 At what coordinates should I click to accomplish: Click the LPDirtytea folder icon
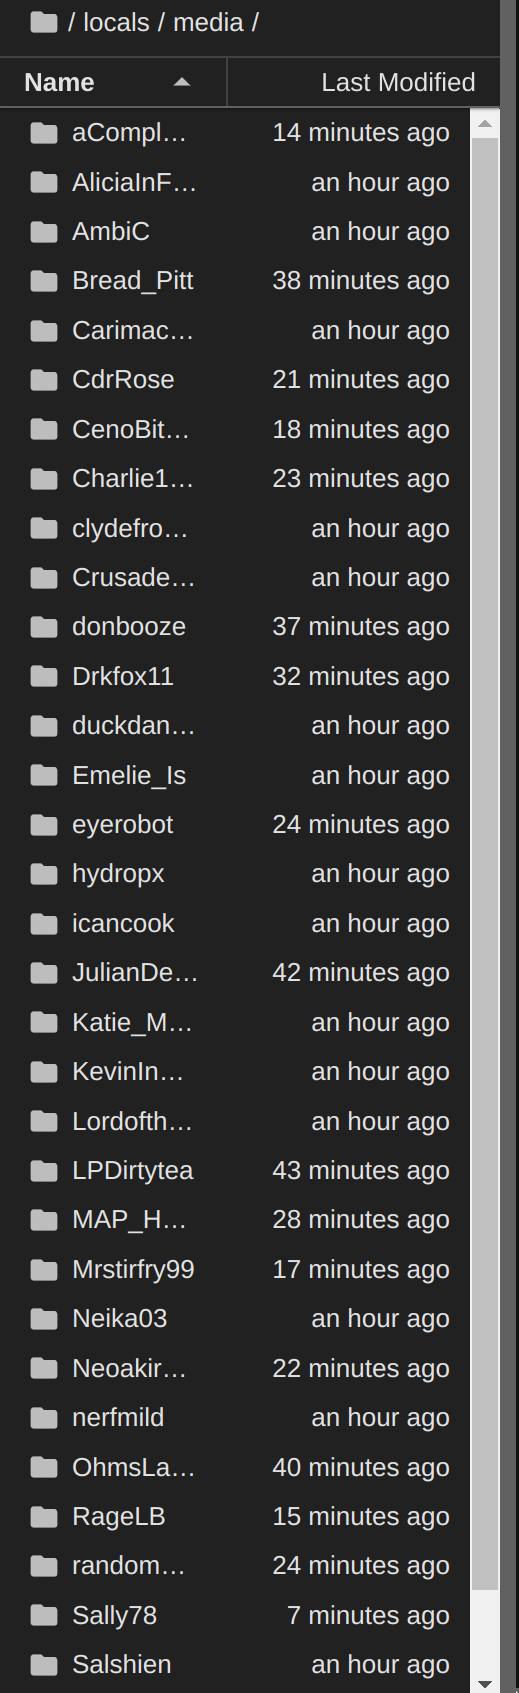coord(44,1171)
